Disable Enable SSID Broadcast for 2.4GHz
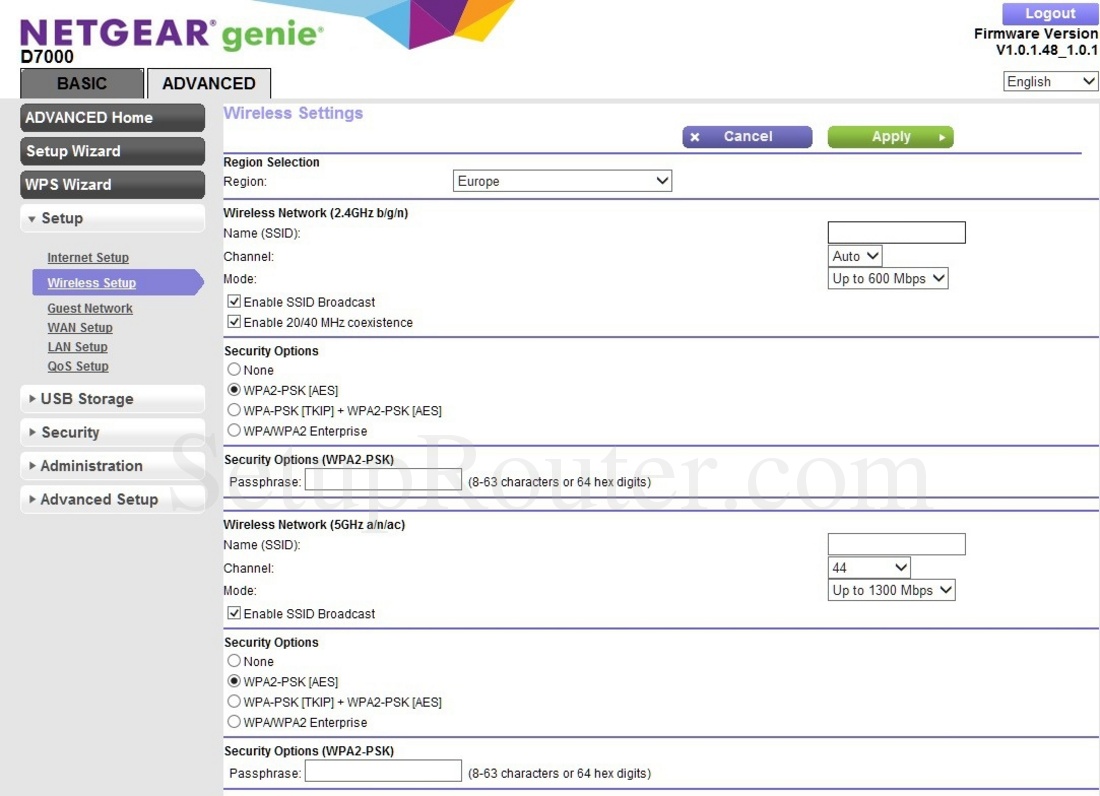 pyautogui.click(x=233, y=301)
